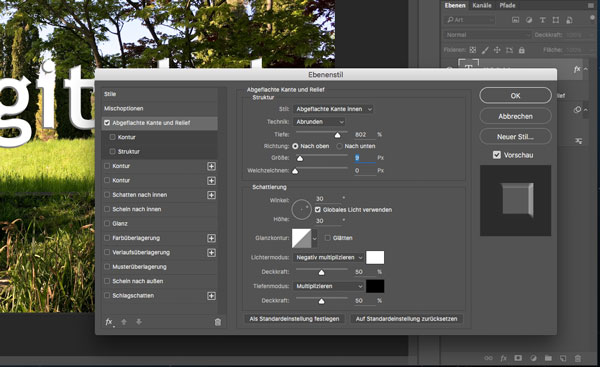This screenshot has height=367, width=600.
Task: Enable Schein nach innen checkbox
Action: click(107, 209)
